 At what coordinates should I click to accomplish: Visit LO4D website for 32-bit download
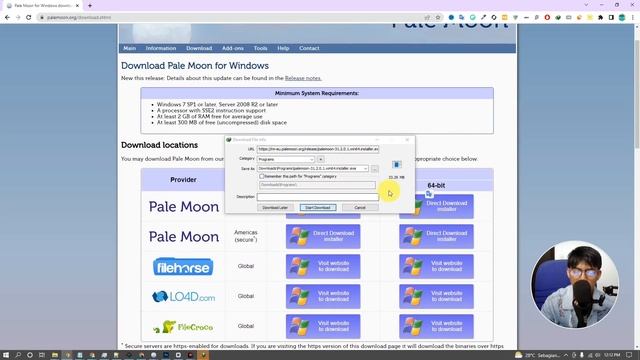point(323,296)
